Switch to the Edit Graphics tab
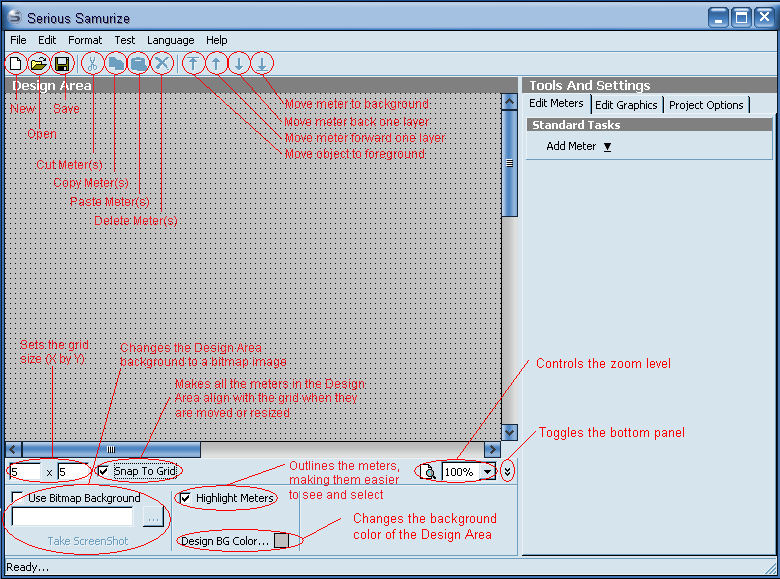The height and width of the screenshot is (579, 780). (x=626, y=105)
